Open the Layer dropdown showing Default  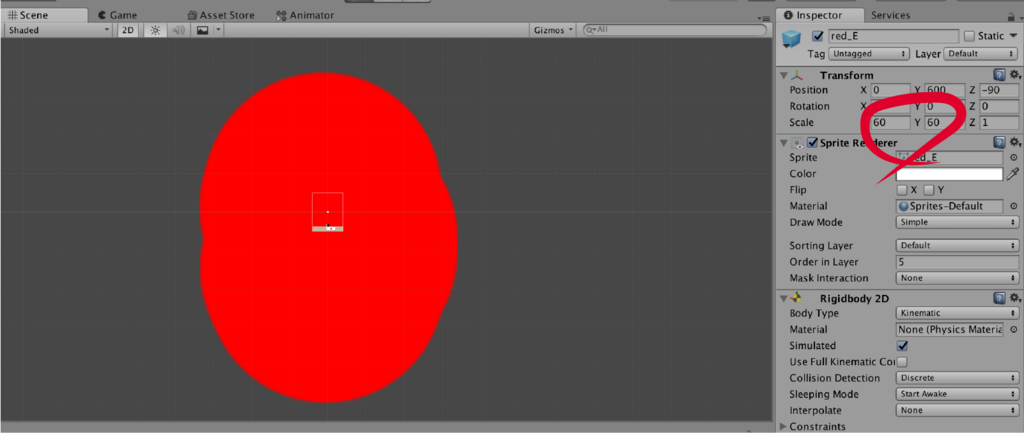tap(982, 54)
